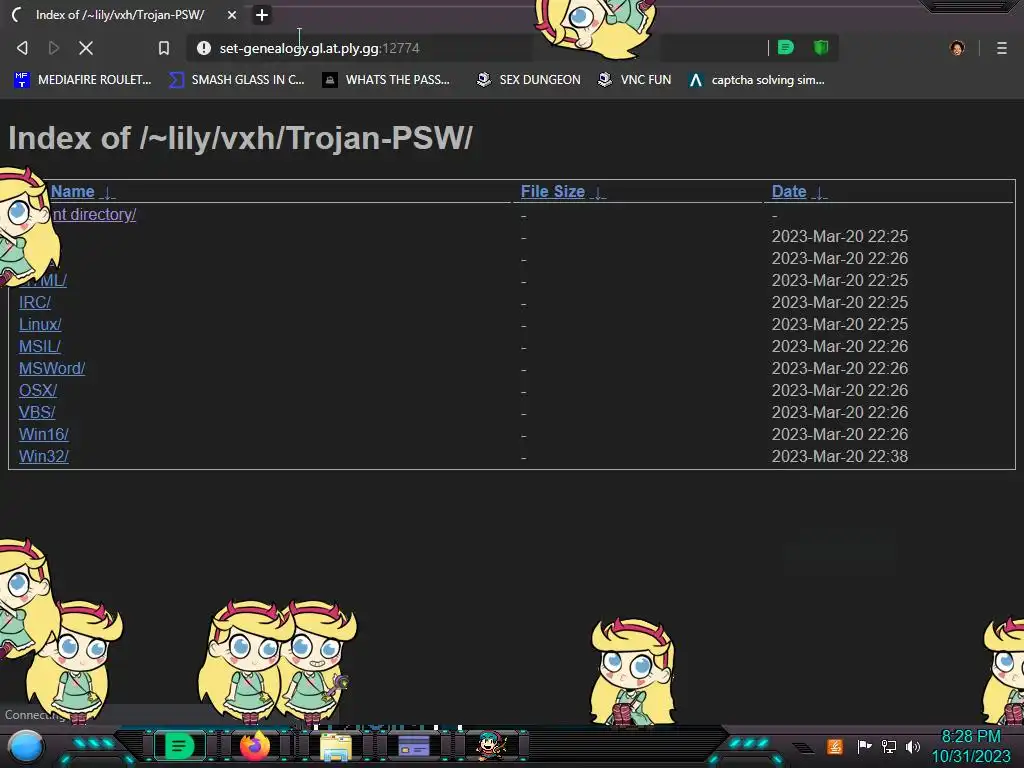This screenshot has height=768, width=1024.
Task: Click the forward navigation arrow
Action: 54,48
